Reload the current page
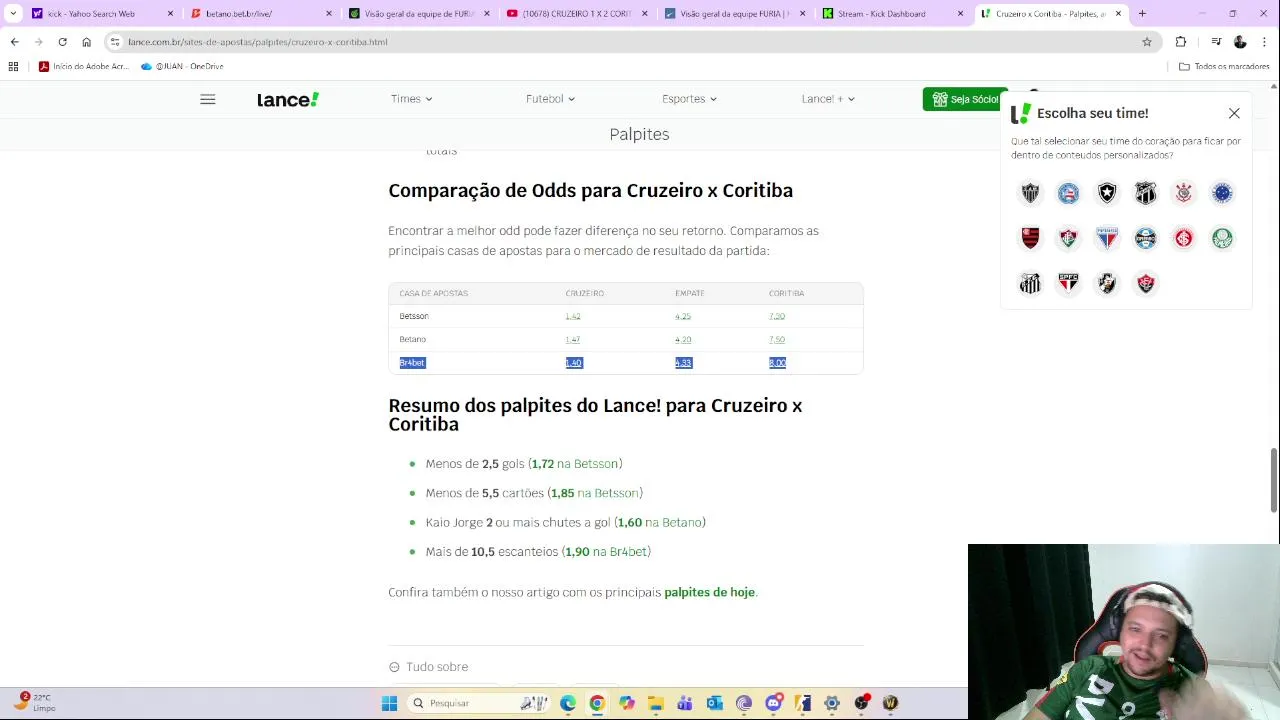Image resolution: width=1280 pixels, height=720 pixels. (62, 42)
